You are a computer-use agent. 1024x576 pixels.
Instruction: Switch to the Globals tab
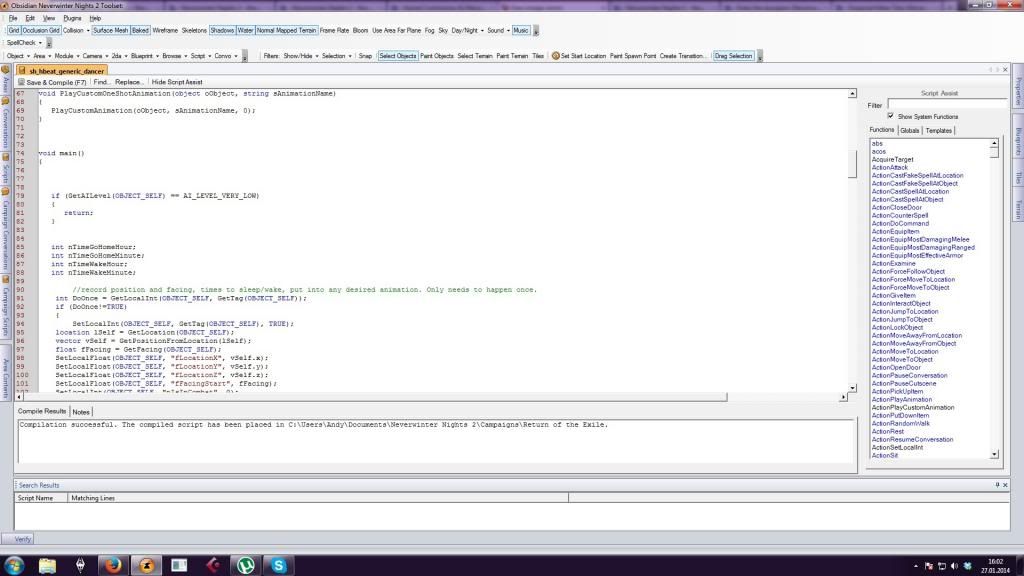910,130
